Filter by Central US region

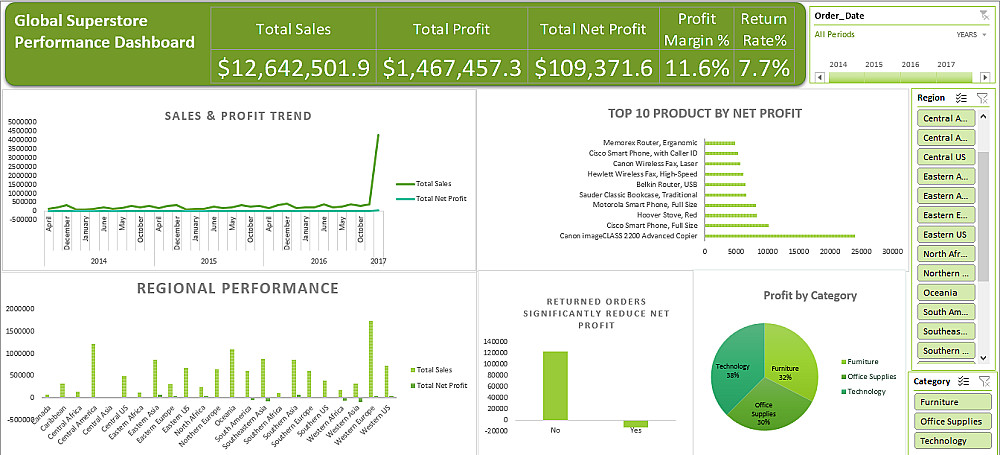point(946,157)
